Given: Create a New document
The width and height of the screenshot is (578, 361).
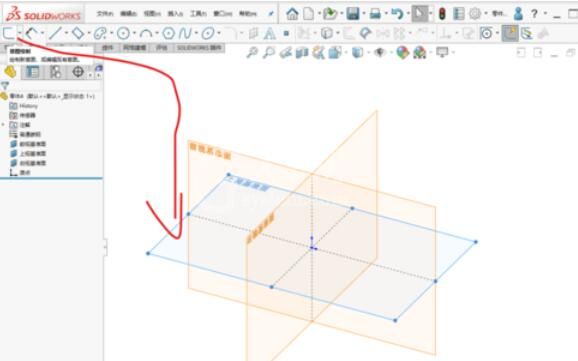Looking at the screenshot, I should 309,14.
